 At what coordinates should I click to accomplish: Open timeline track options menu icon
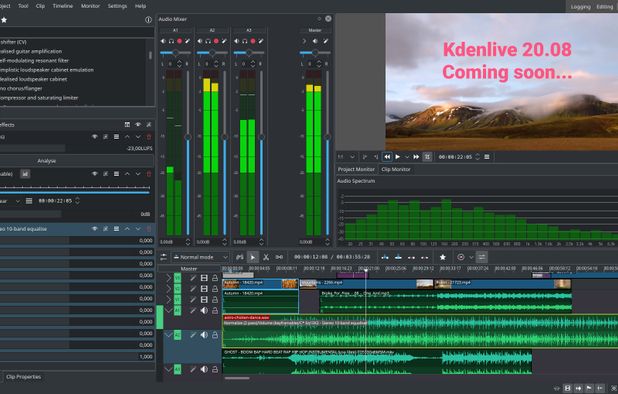[x=164, y=257]
